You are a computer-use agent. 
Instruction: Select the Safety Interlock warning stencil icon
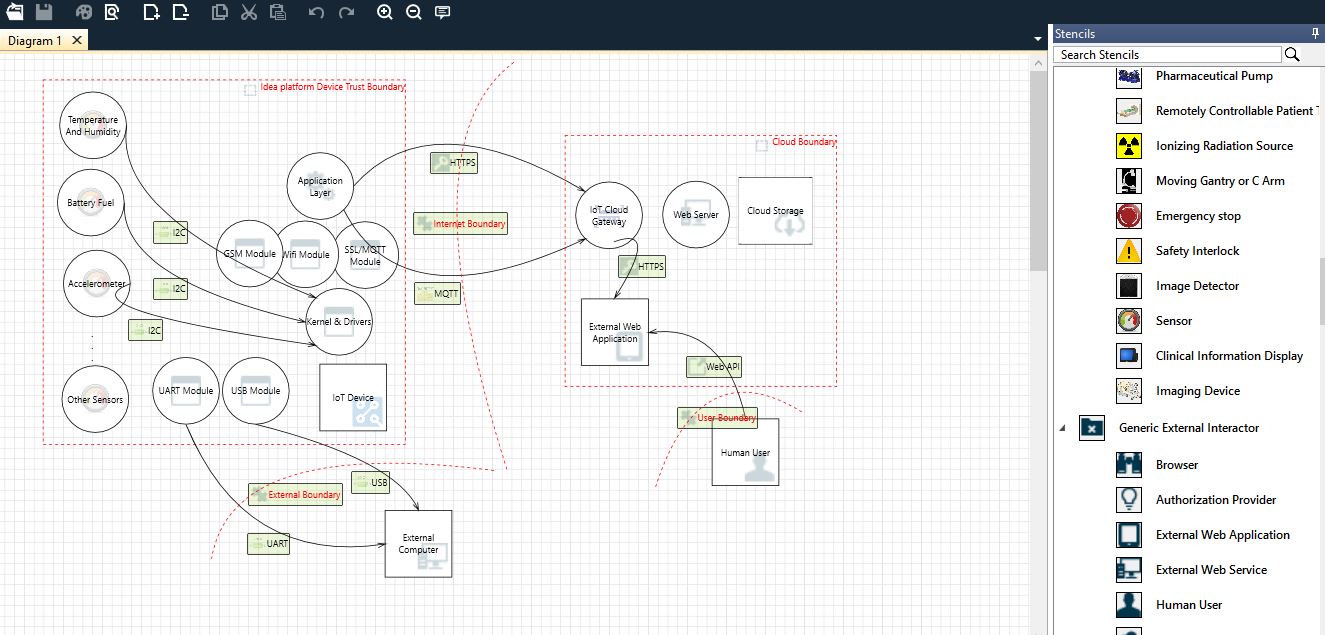1129,251
